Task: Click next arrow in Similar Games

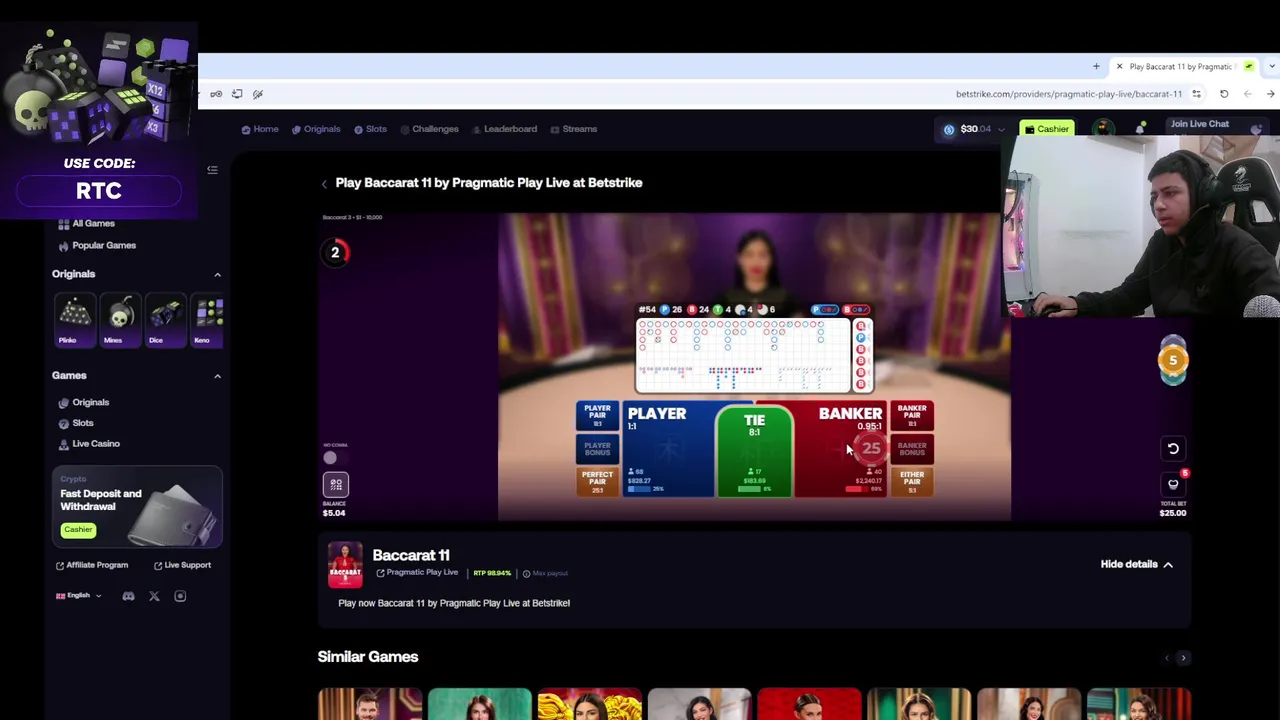Action: 1183,658
